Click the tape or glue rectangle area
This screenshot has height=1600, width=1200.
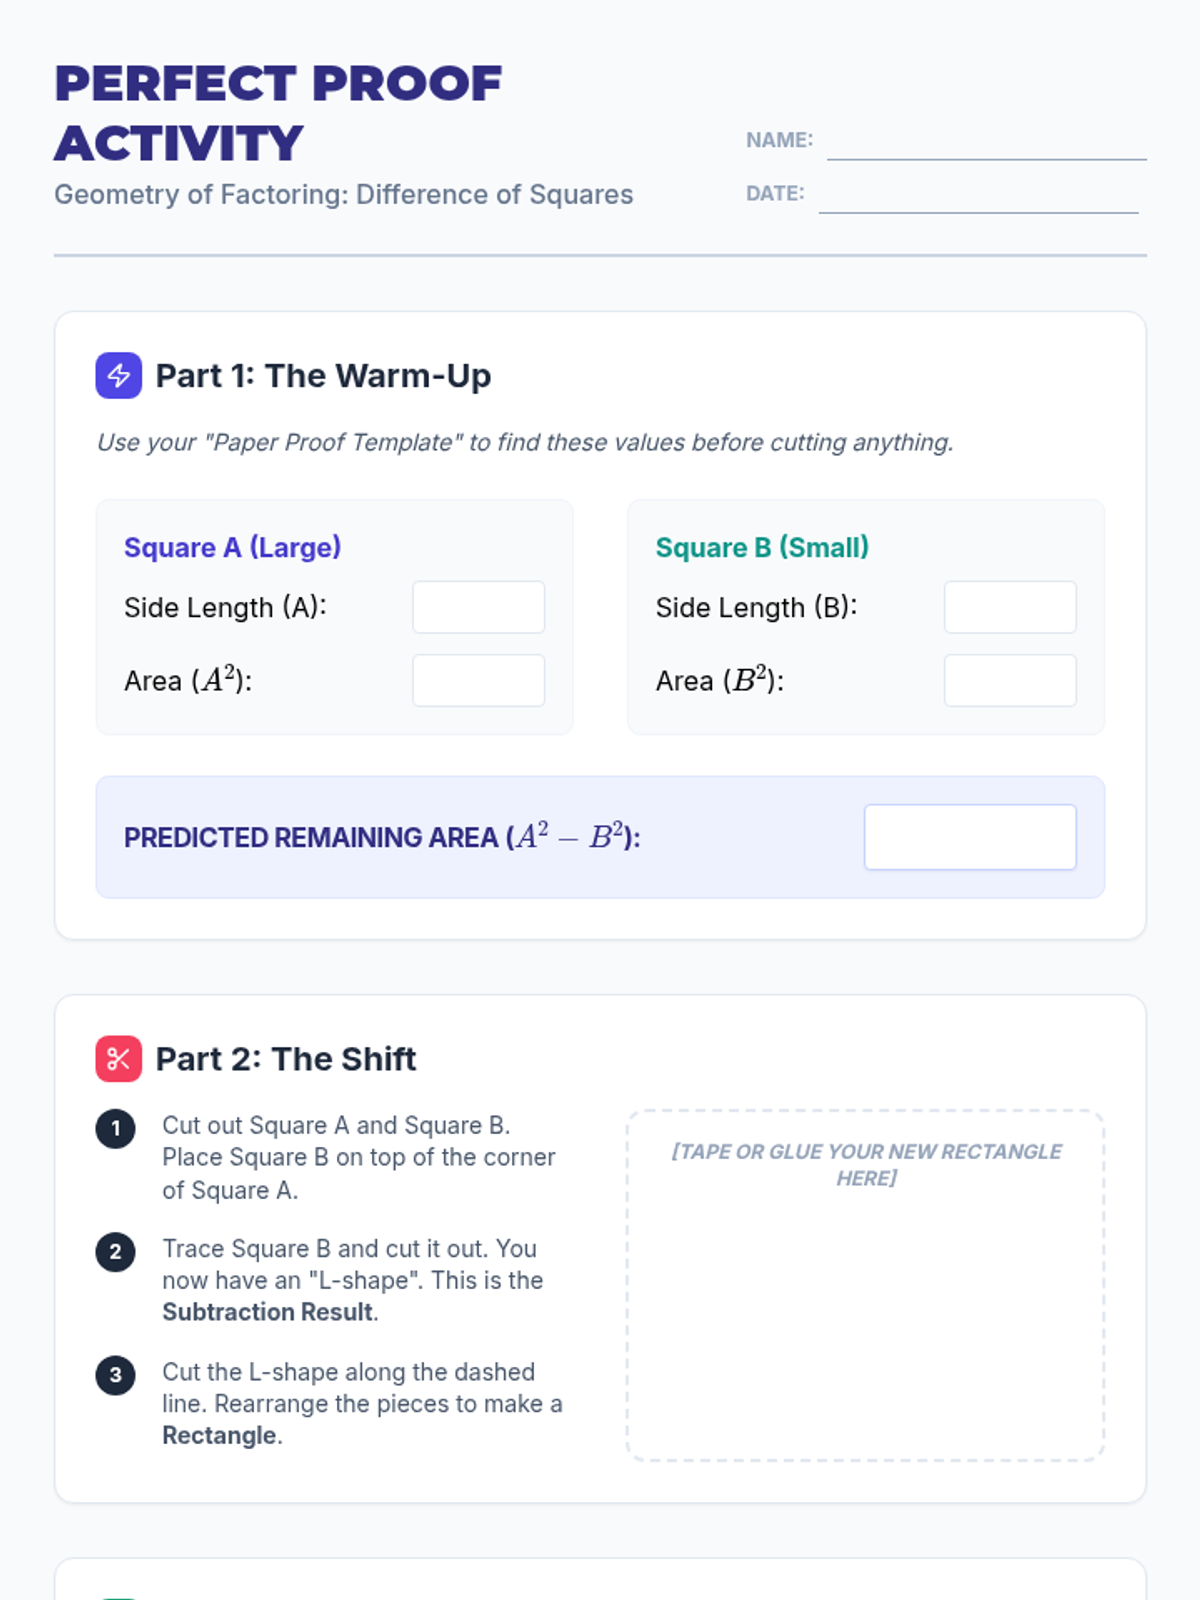(x=866, y=1300)
